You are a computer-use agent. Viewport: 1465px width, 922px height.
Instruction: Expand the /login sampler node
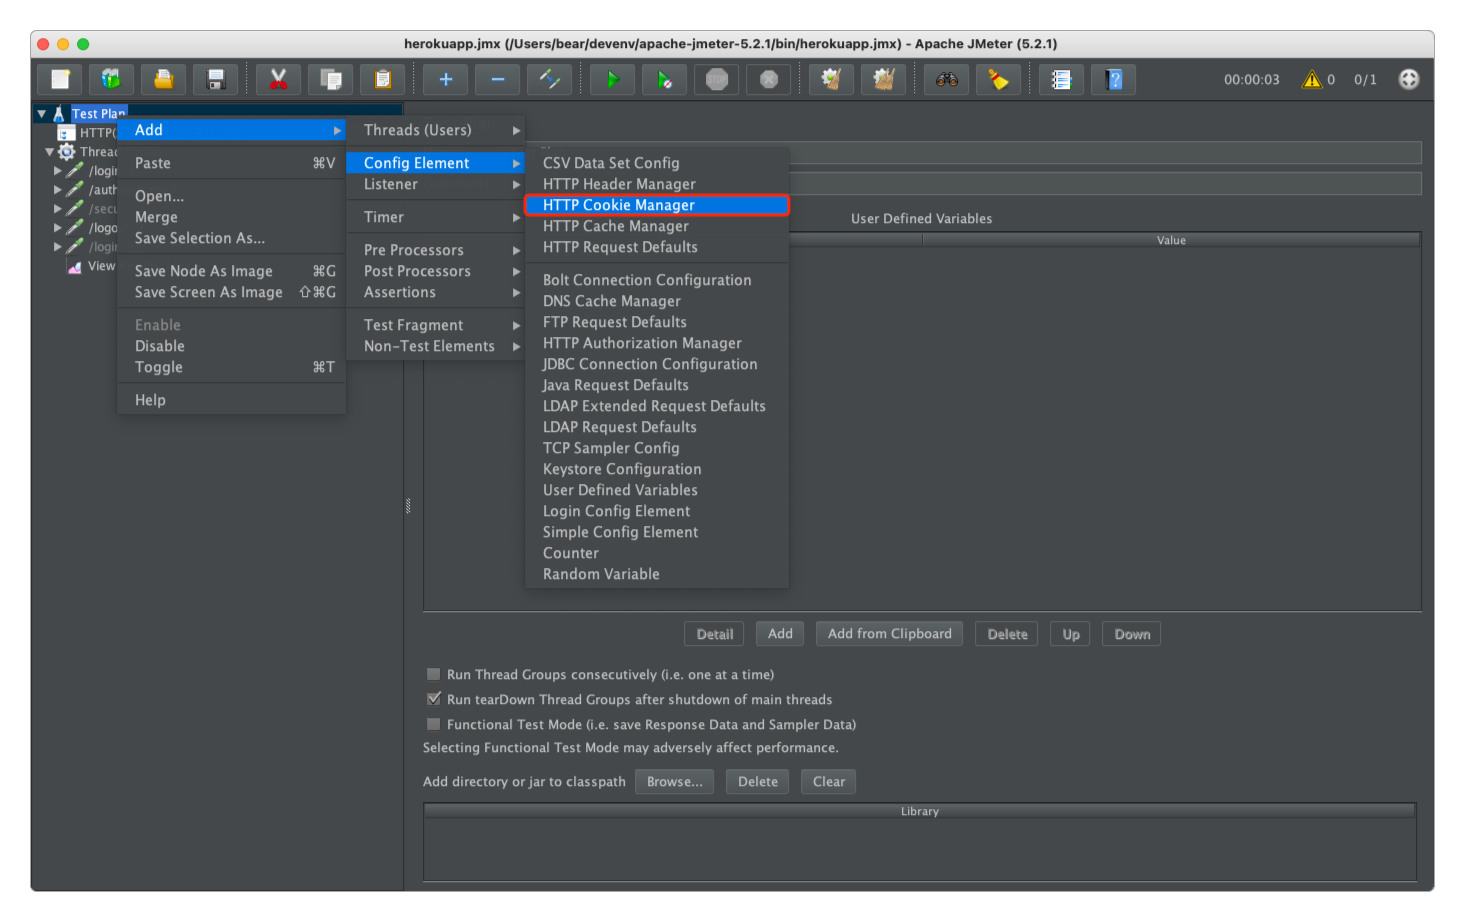[57, 171]
